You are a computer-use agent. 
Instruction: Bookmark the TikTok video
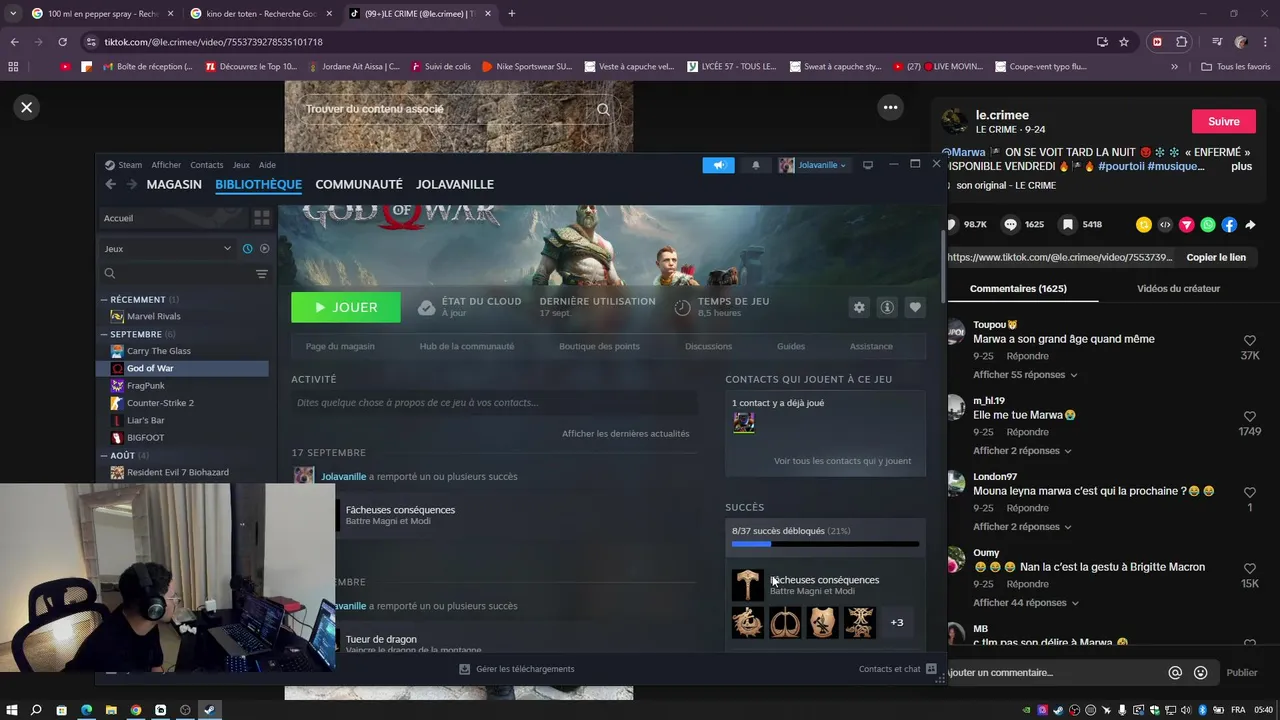pos(1068,225)
